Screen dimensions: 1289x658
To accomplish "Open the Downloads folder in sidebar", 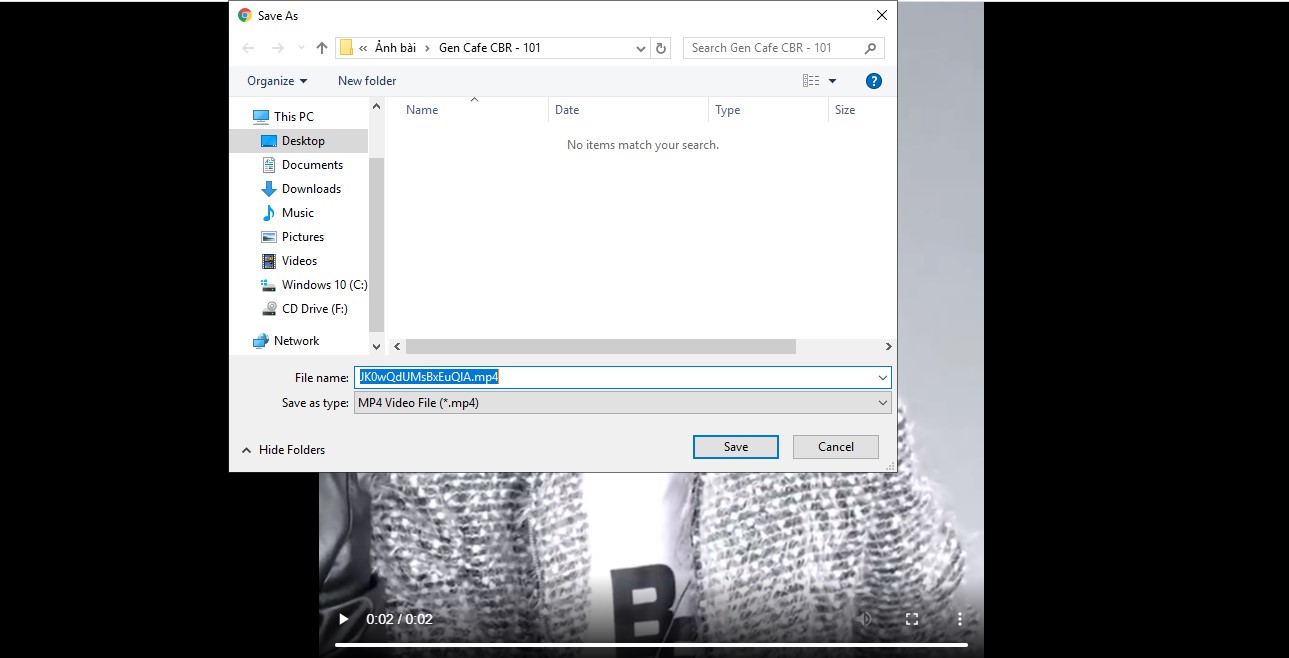I will point(310,188).
